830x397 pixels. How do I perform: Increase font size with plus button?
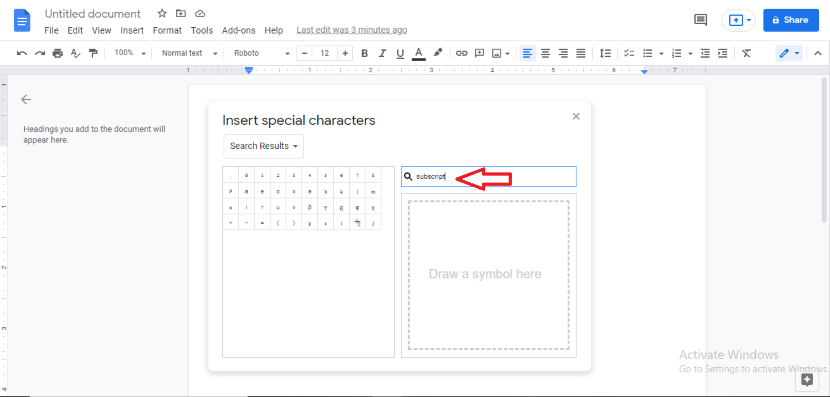345,53
